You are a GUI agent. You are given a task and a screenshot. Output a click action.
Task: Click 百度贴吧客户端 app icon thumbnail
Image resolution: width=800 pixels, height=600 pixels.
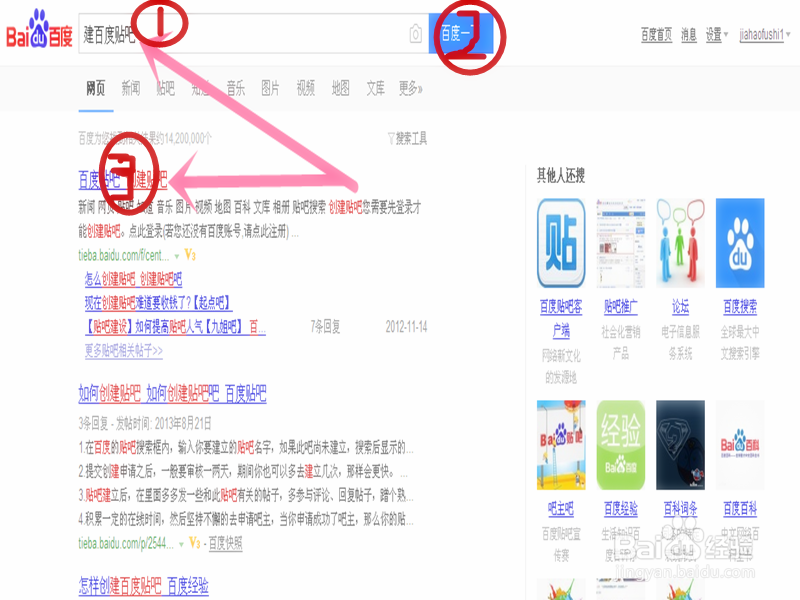(561, 243)
